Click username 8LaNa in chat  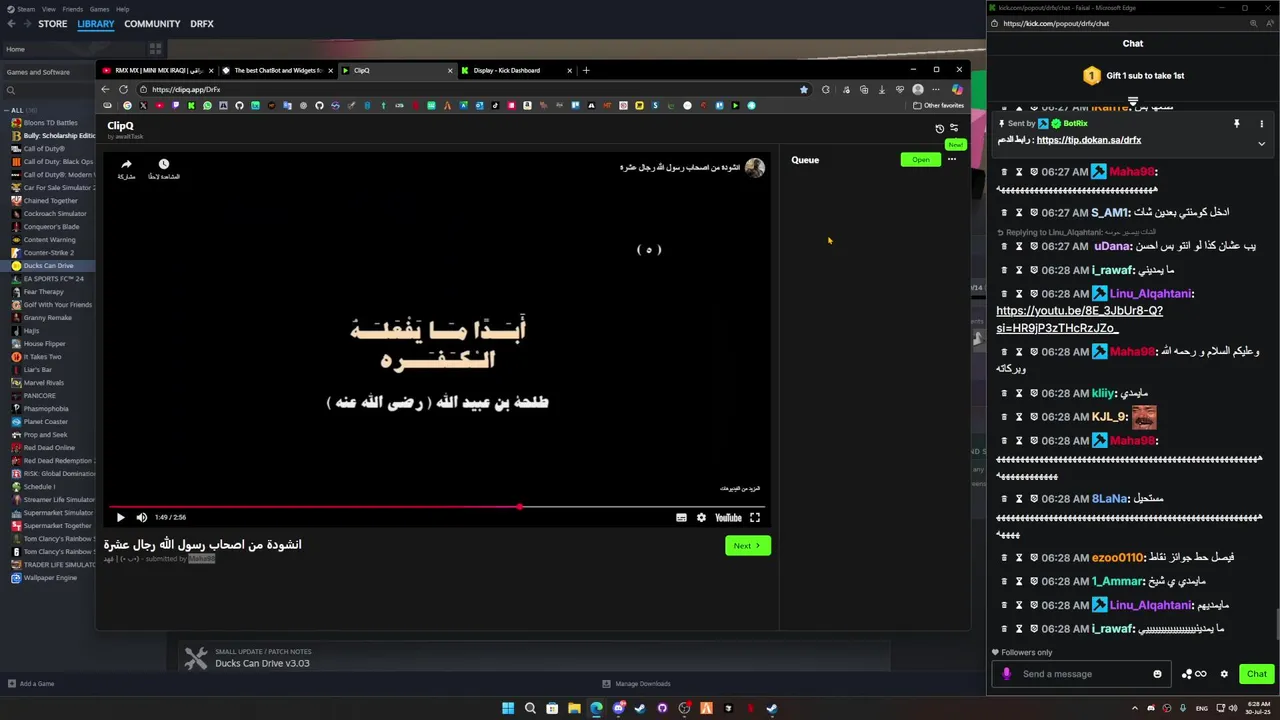click(1109, 498)
